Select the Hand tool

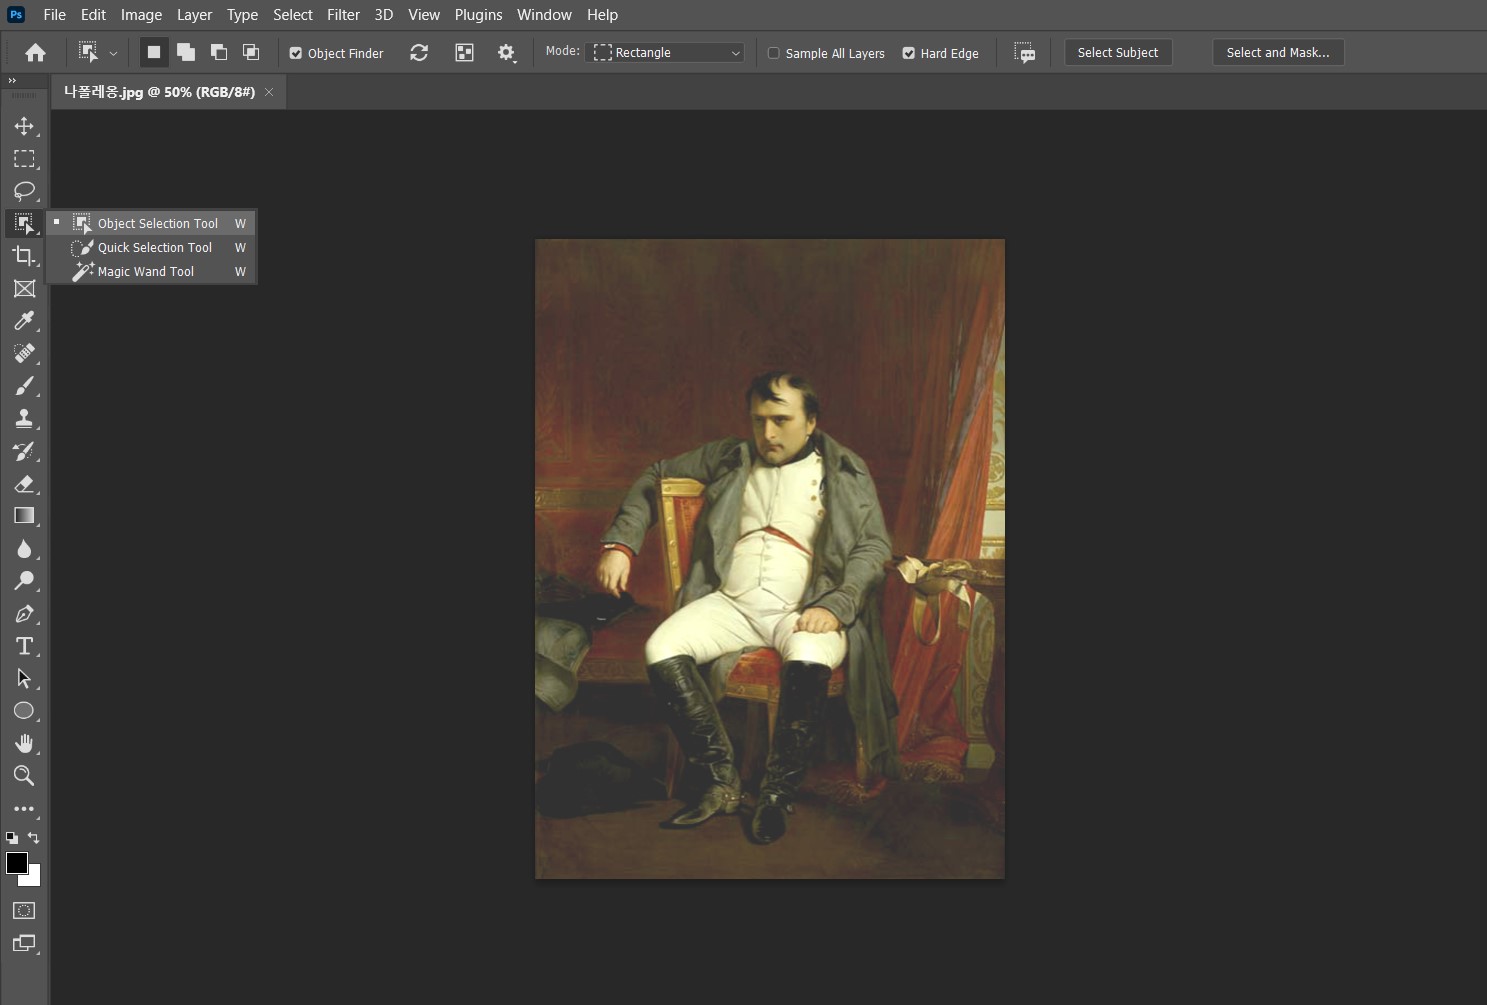24,743
